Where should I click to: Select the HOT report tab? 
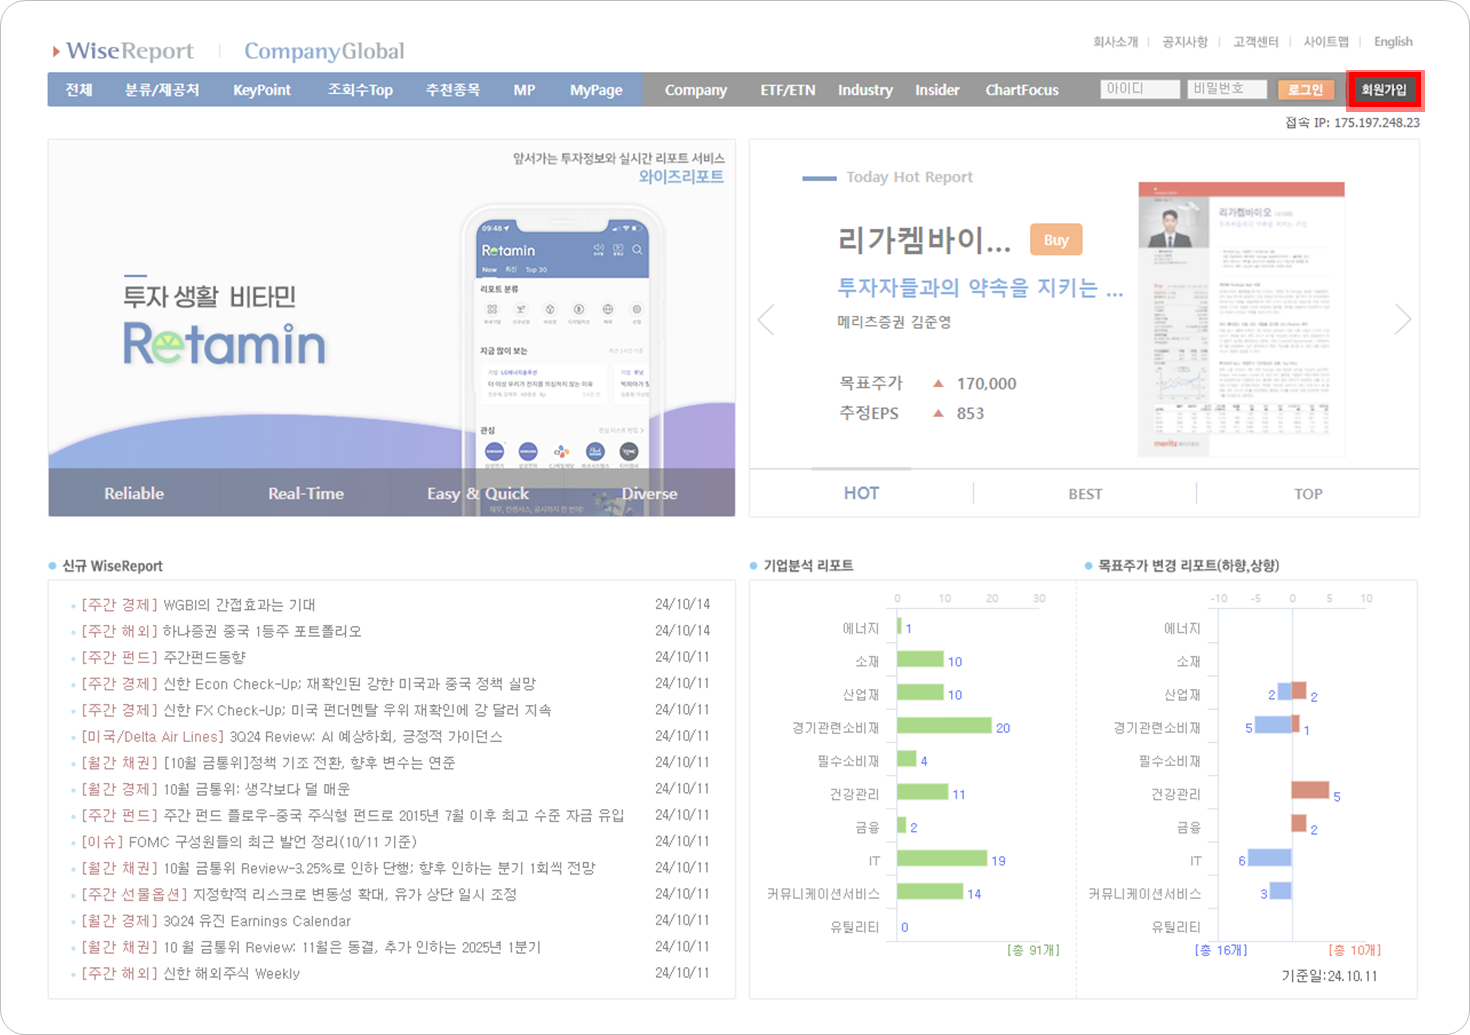click(861, 493)
